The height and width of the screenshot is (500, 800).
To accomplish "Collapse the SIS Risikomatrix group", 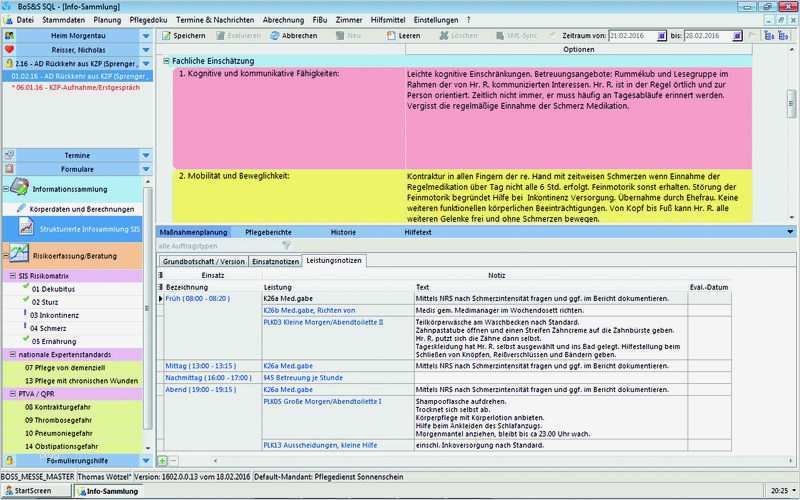I will 13,276.
